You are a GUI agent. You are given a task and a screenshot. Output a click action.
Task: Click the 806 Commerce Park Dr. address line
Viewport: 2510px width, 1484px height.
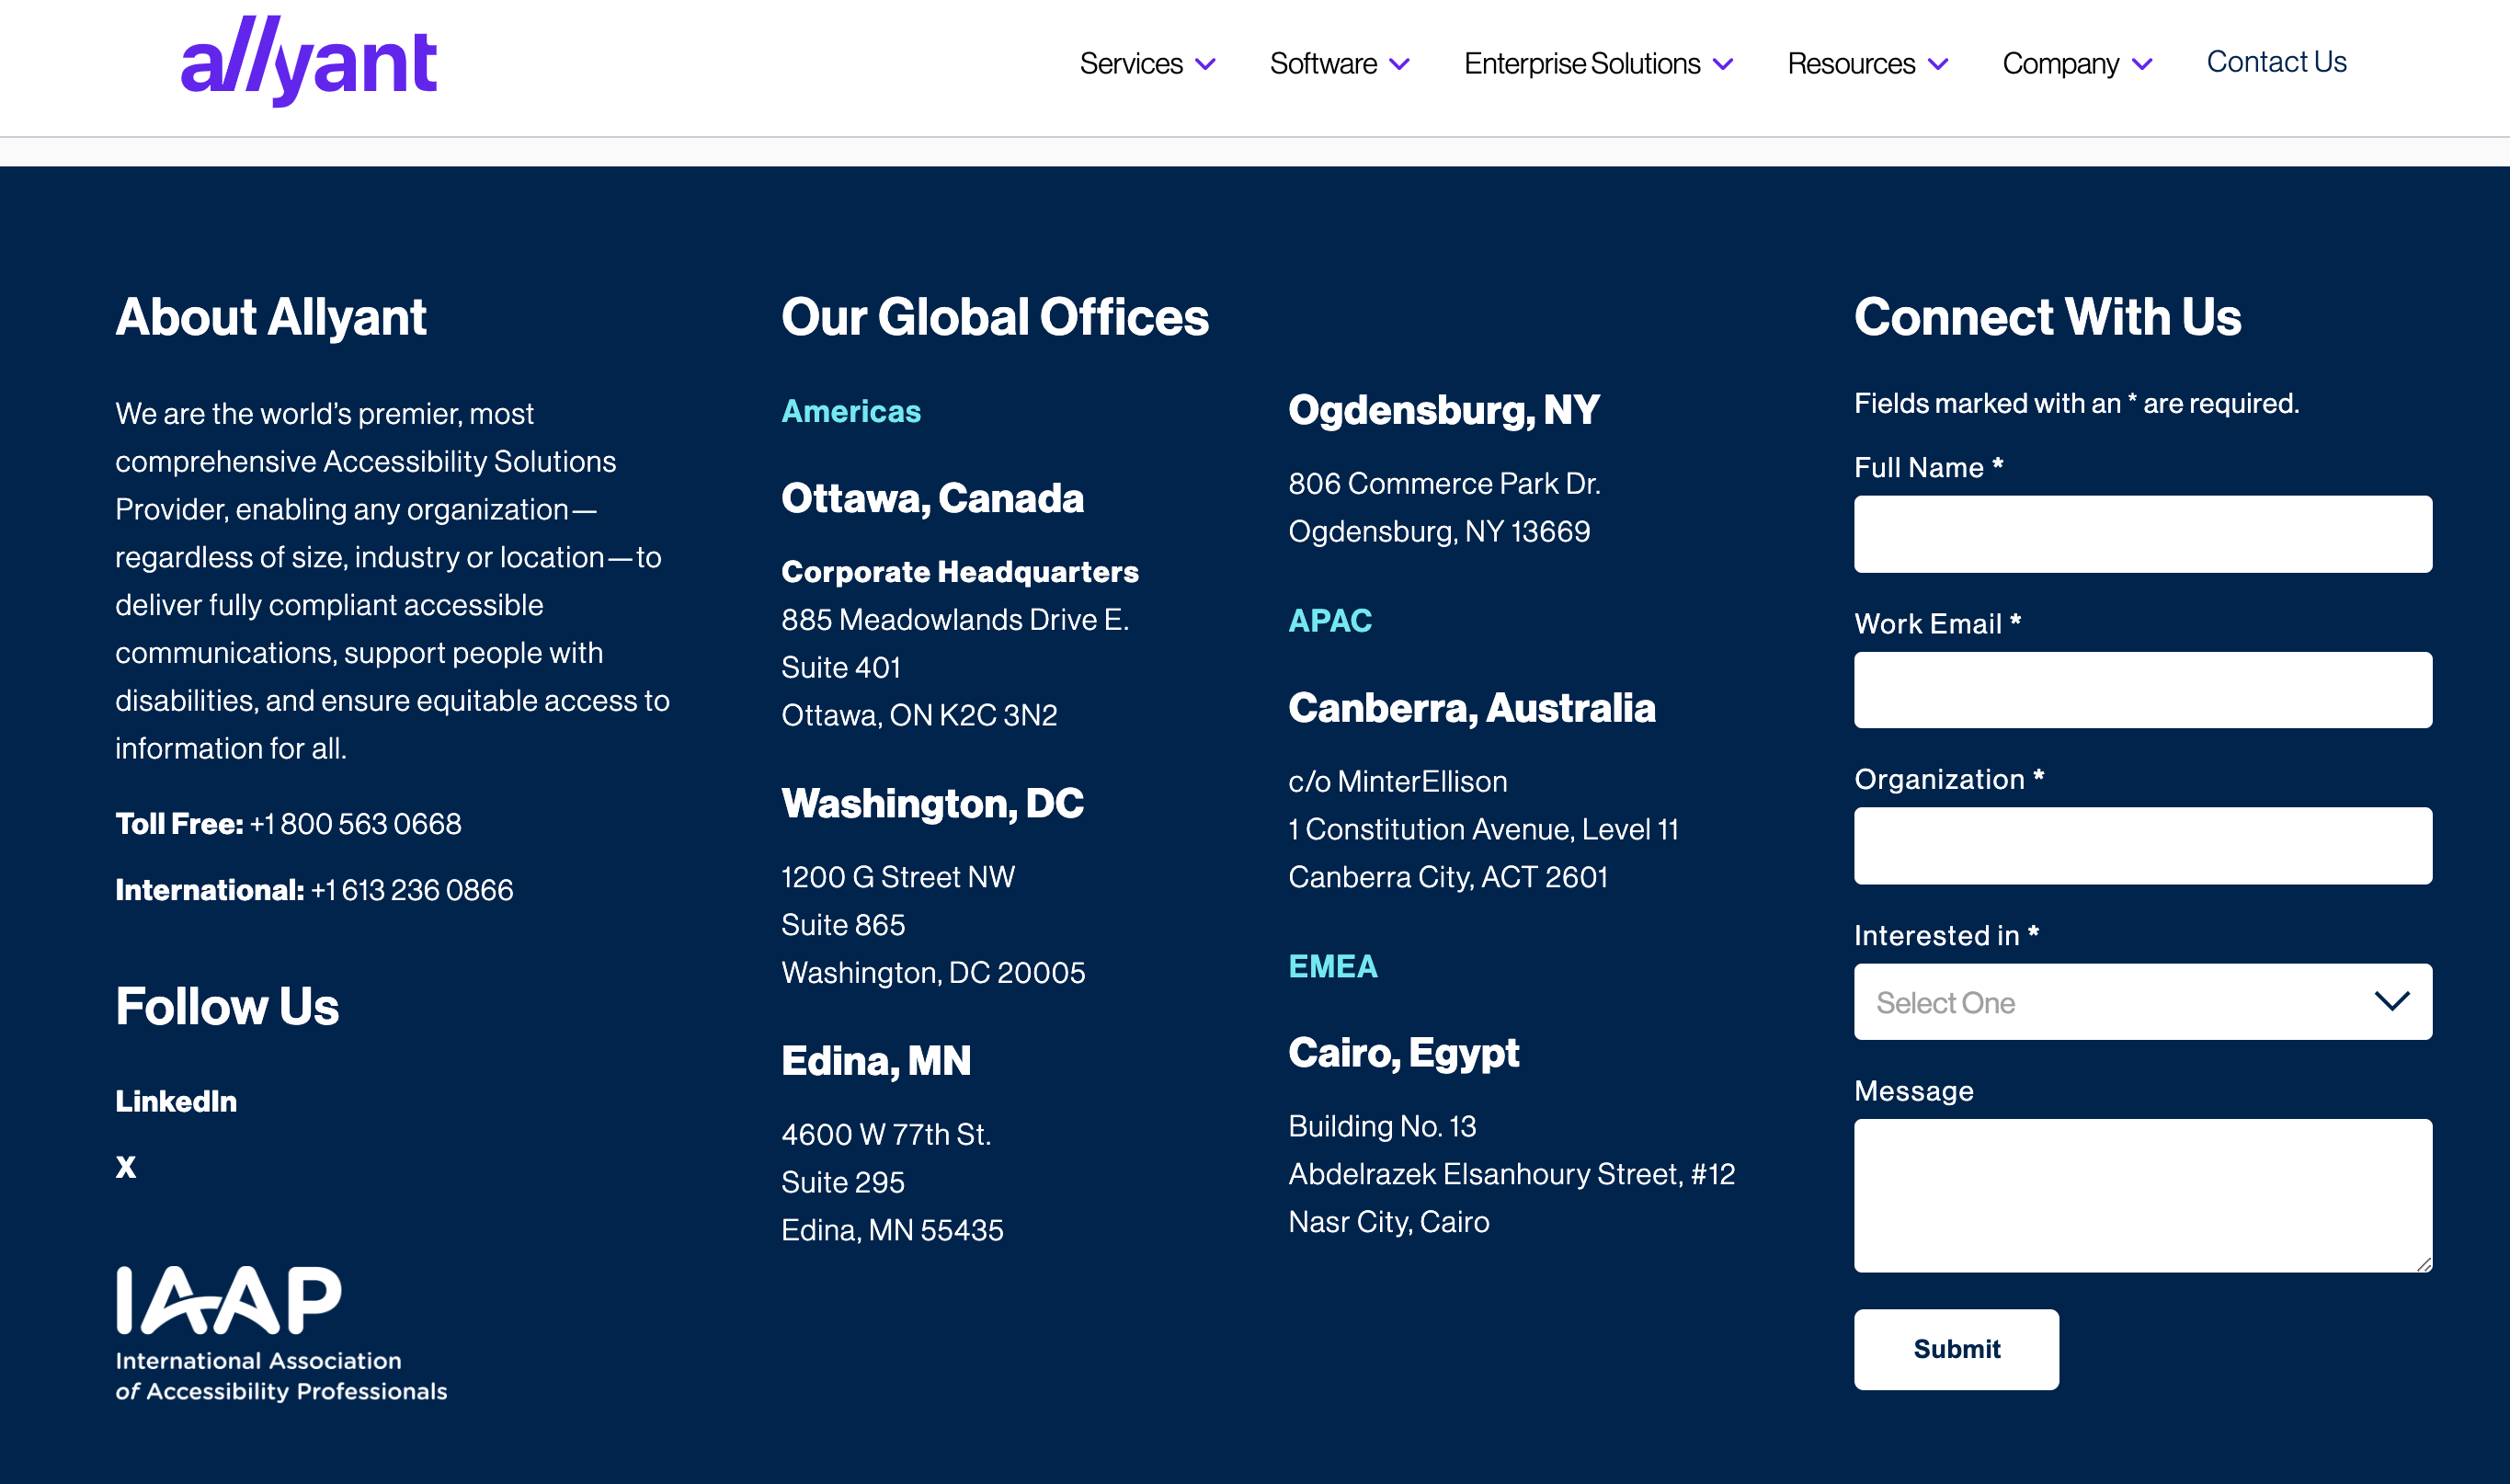click(x=1444, y=484)
